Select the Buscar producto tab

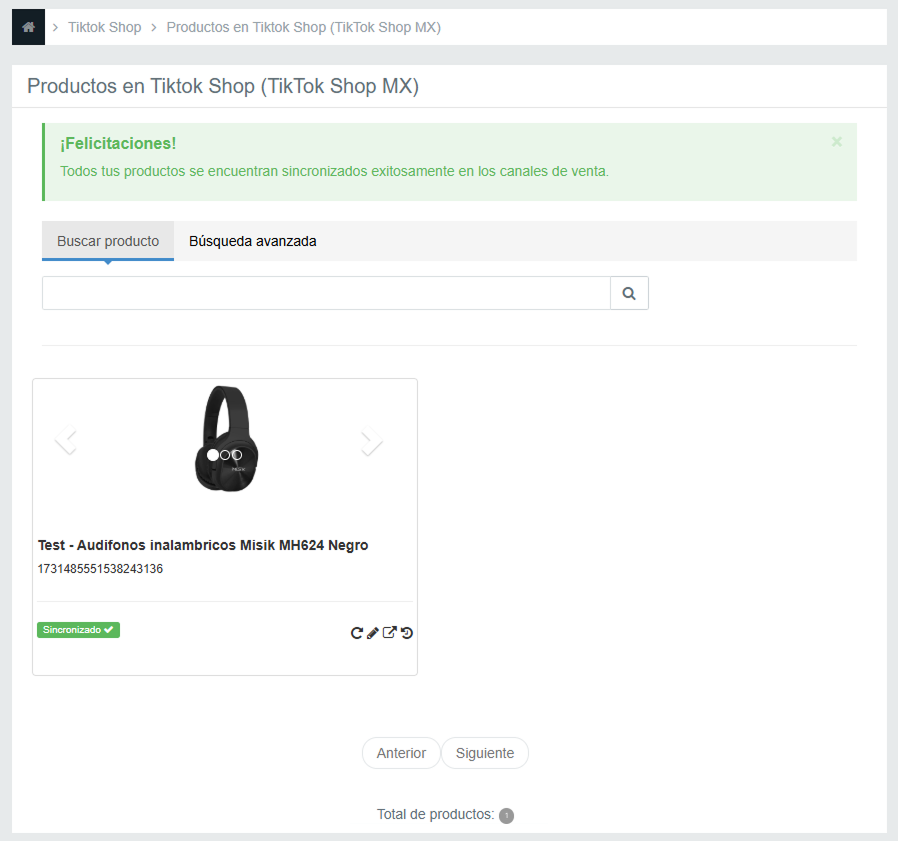tap(108, 241)
